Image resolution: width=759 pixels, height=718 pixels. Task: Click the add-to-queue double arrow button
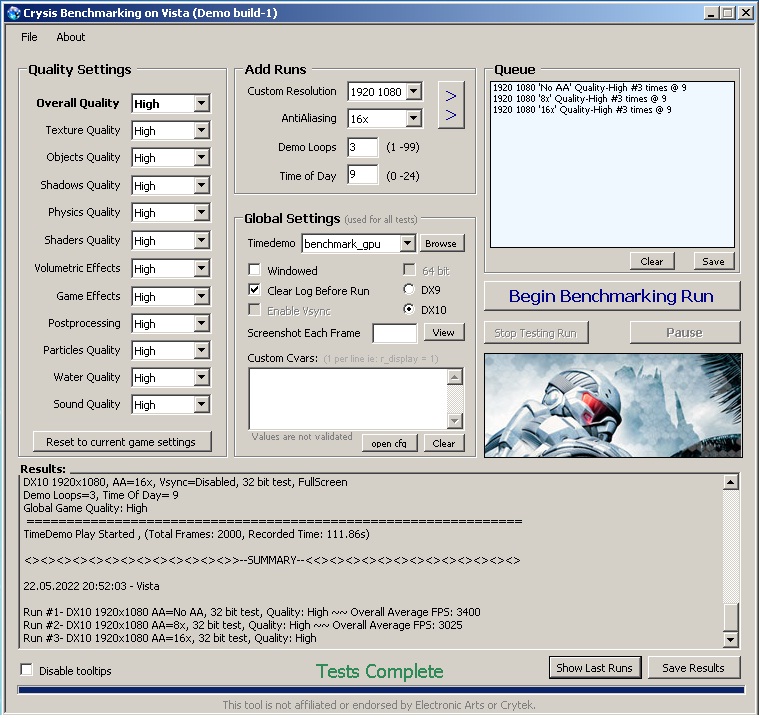pyautogui.click(x=451, y=105)
